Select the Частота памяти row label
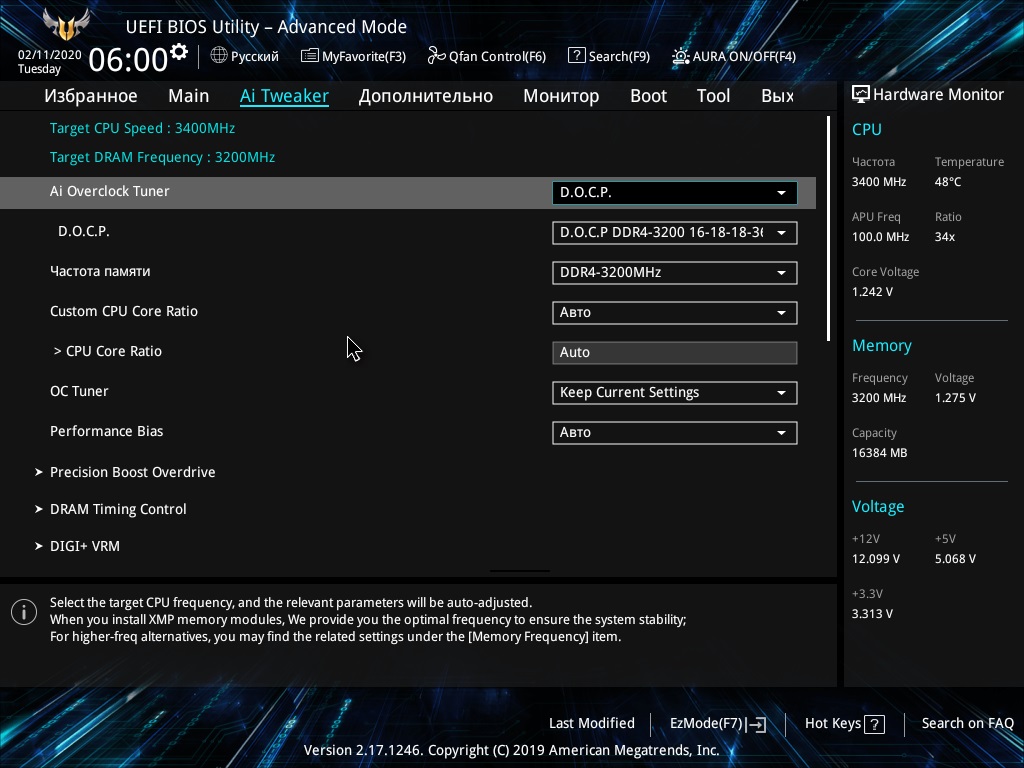Image resolution: width=1024 pixels, height=768 pixels. pyautogui.click(x=100, y=272)
